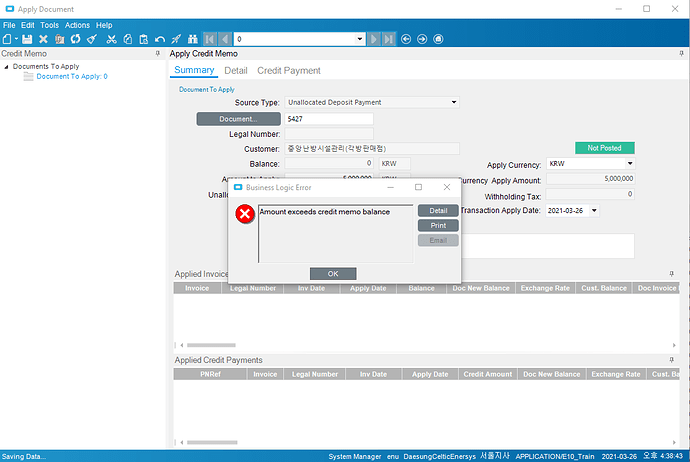
Task: Open search with binoculars icon
Action: (x=193, y=39)
